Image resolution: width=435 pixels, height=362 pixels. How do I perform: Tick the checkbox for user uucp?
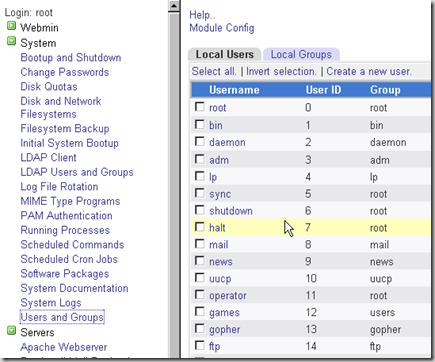200,278
